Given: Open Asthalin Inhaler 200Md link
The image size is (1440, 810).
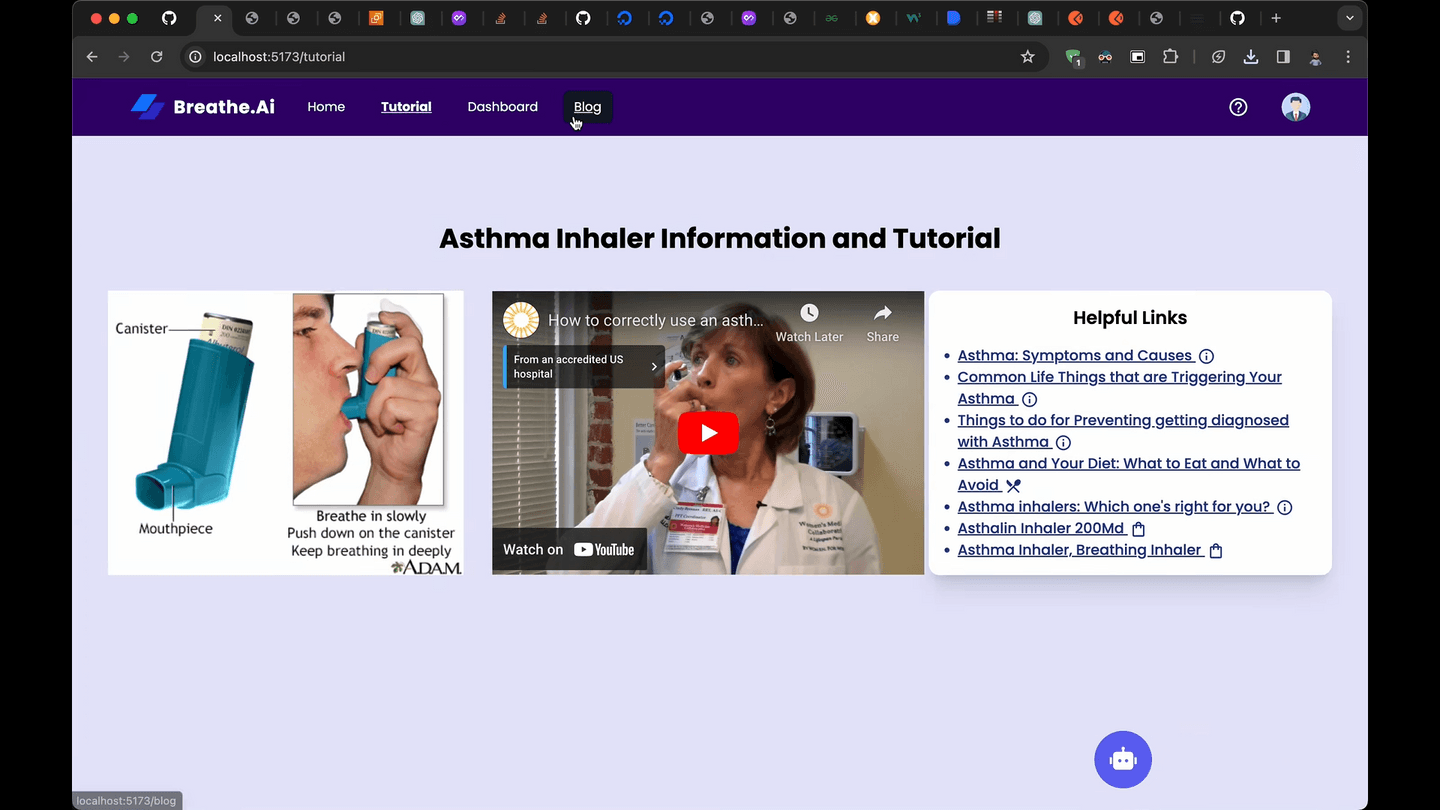Looking at the screenshot, I should point(1041,529).
